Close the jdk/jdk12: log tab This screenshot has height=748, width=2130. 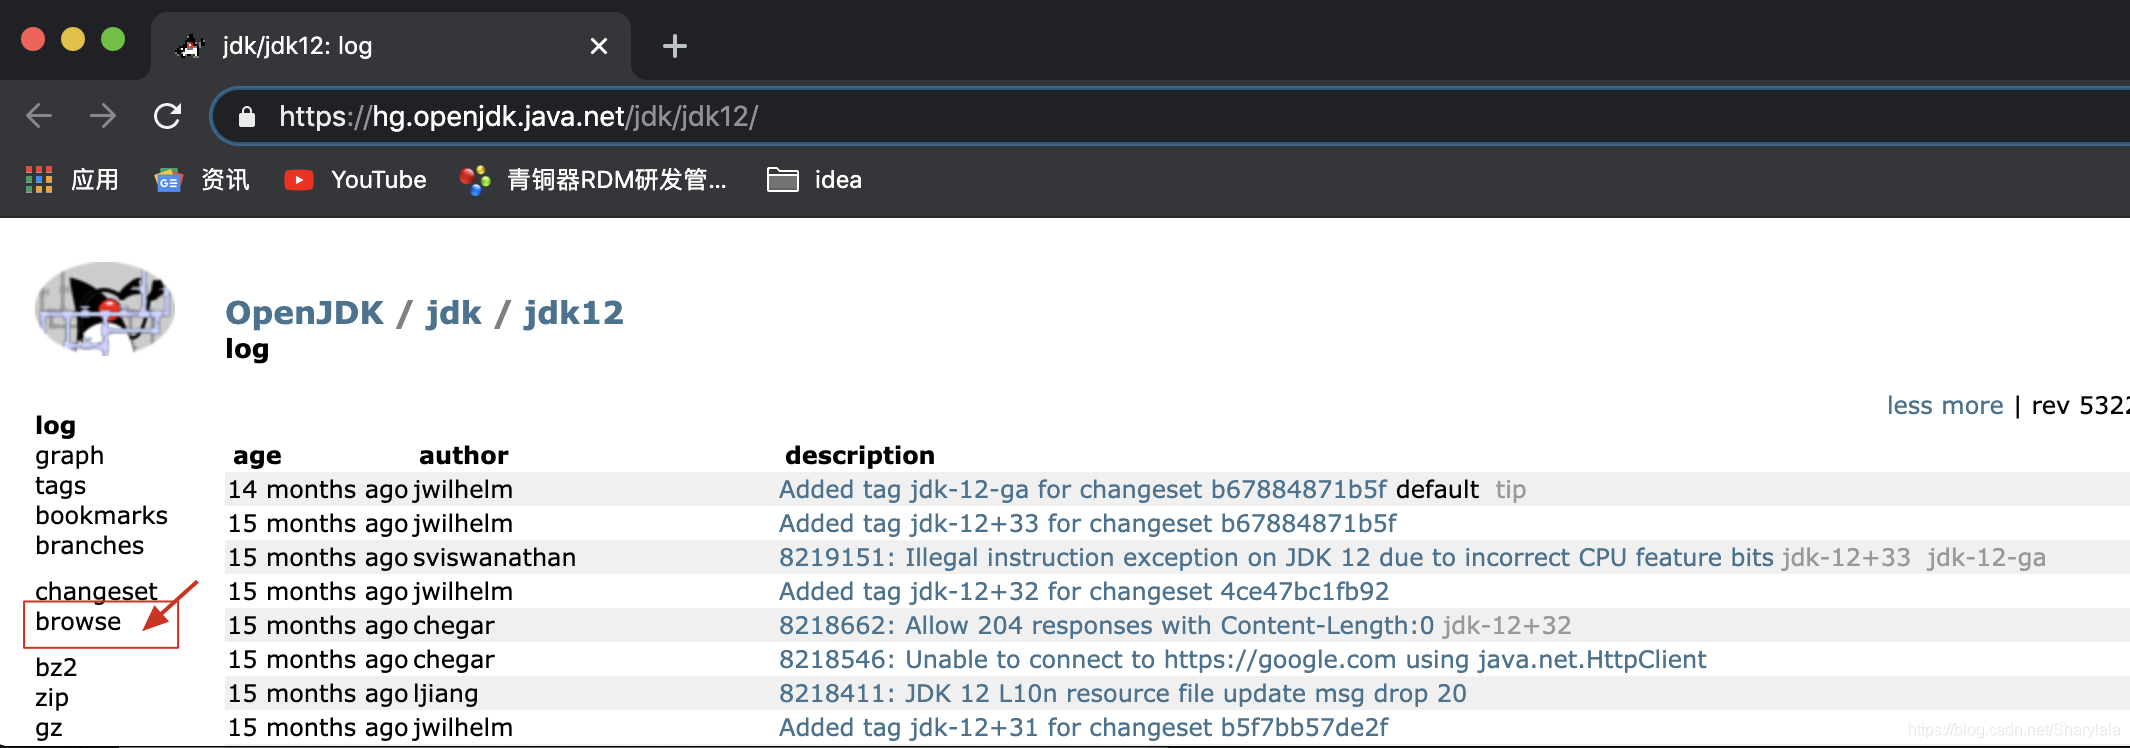pos(599,46)
